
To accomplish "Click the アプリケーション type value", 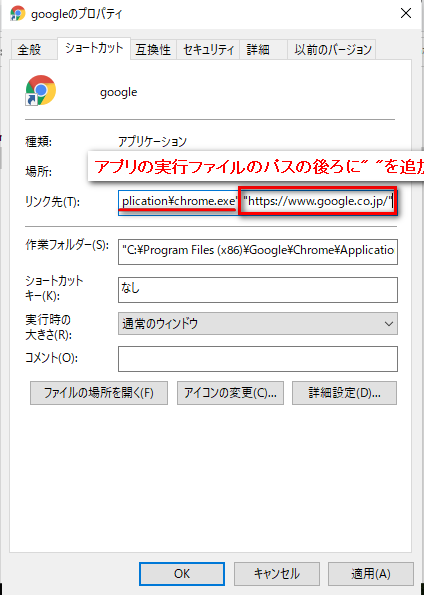I will (x=152, y=142).
